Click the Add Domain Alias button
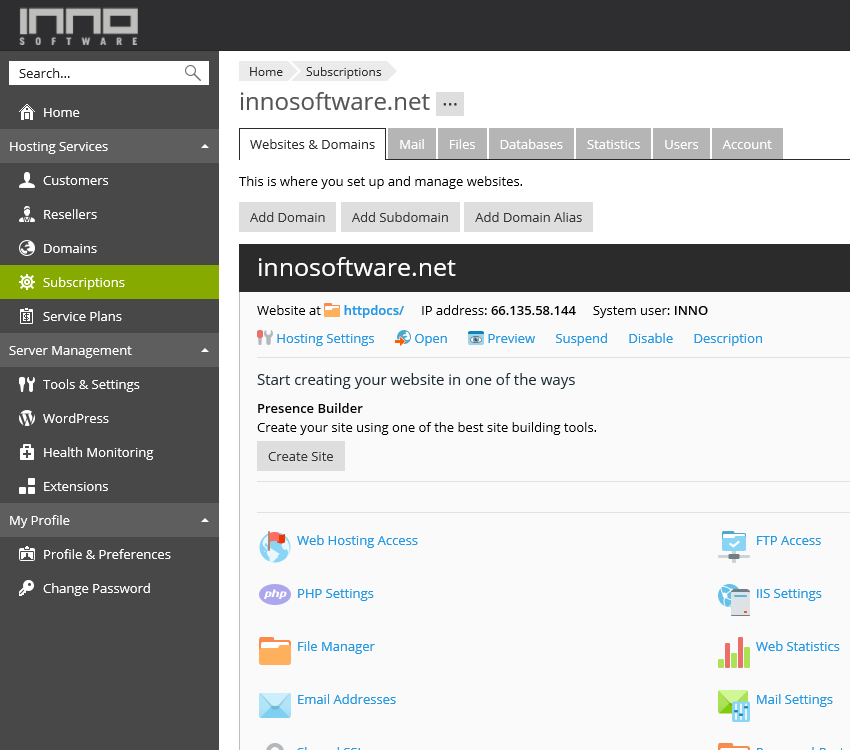The image size is (850, 750). coord(529,217)
